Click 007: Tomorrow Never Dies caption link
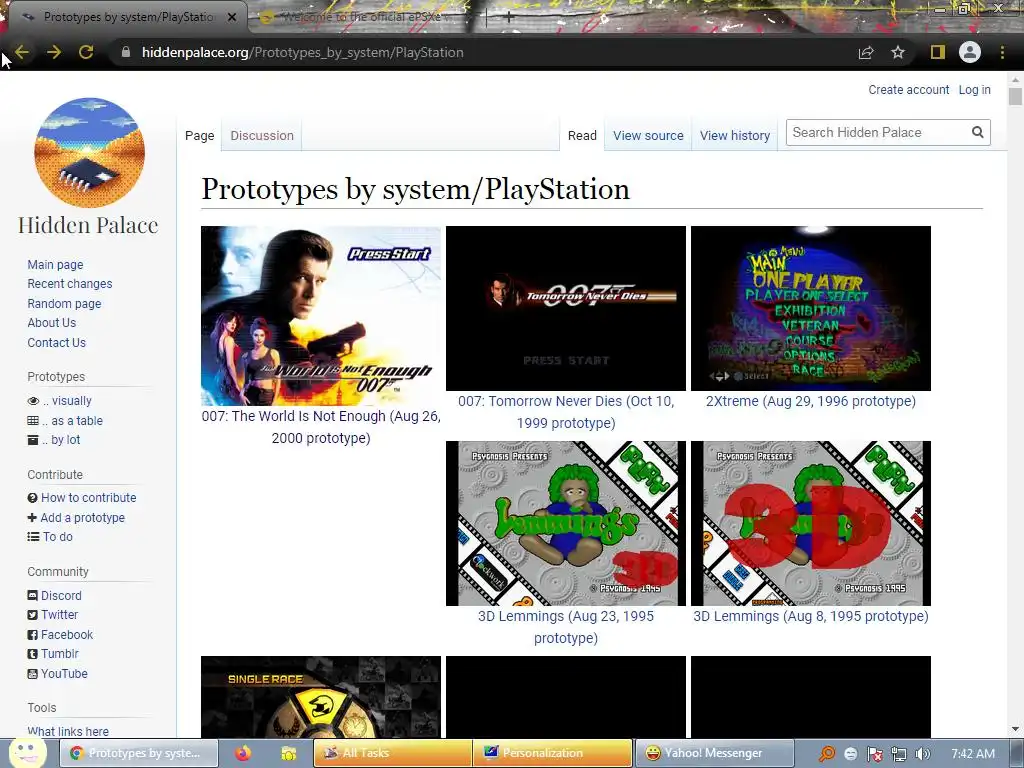 [566, 412]
